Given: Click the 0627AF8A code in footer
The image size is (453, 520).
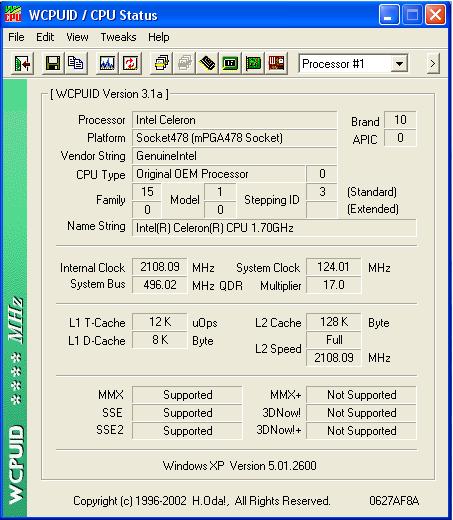Looking at the screenshot, I should point(394,501).
